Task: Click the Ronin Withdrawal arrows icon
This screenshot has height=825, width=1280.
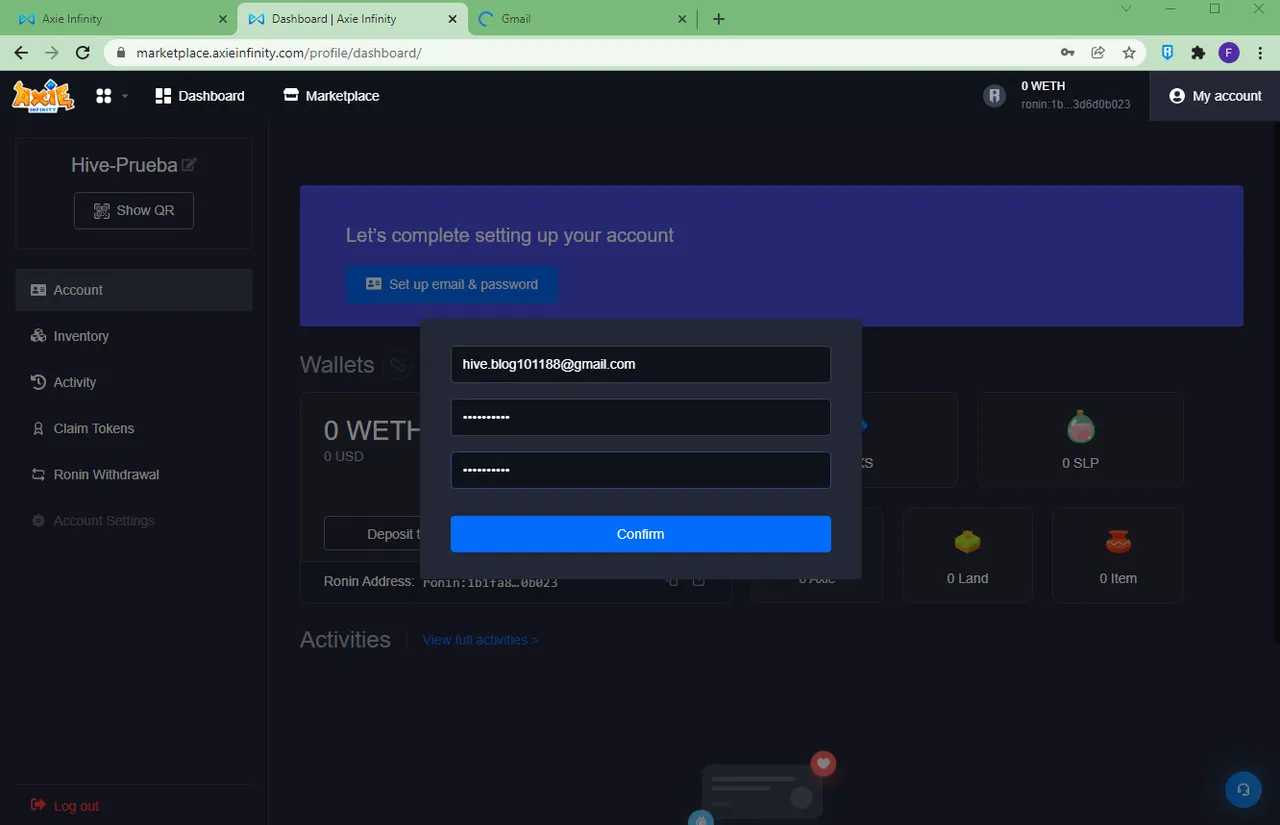Action: (x=38, y=474)
